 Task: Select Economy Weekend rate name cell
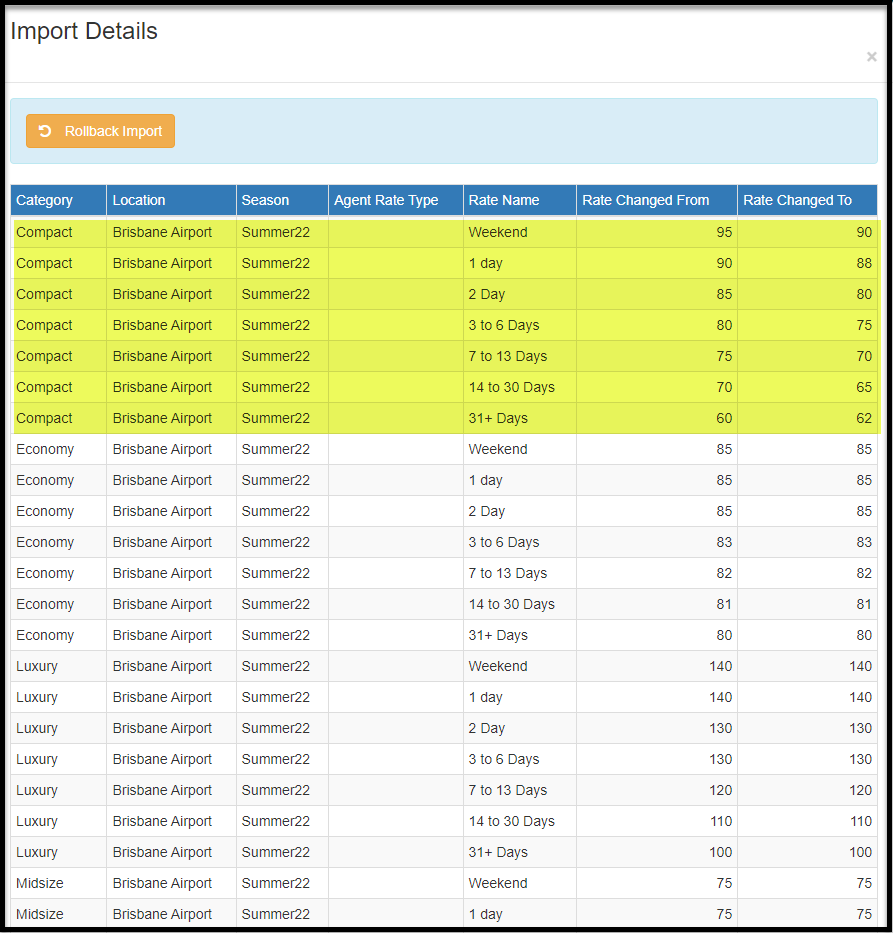pyautogui.click(x=519, y=449)
